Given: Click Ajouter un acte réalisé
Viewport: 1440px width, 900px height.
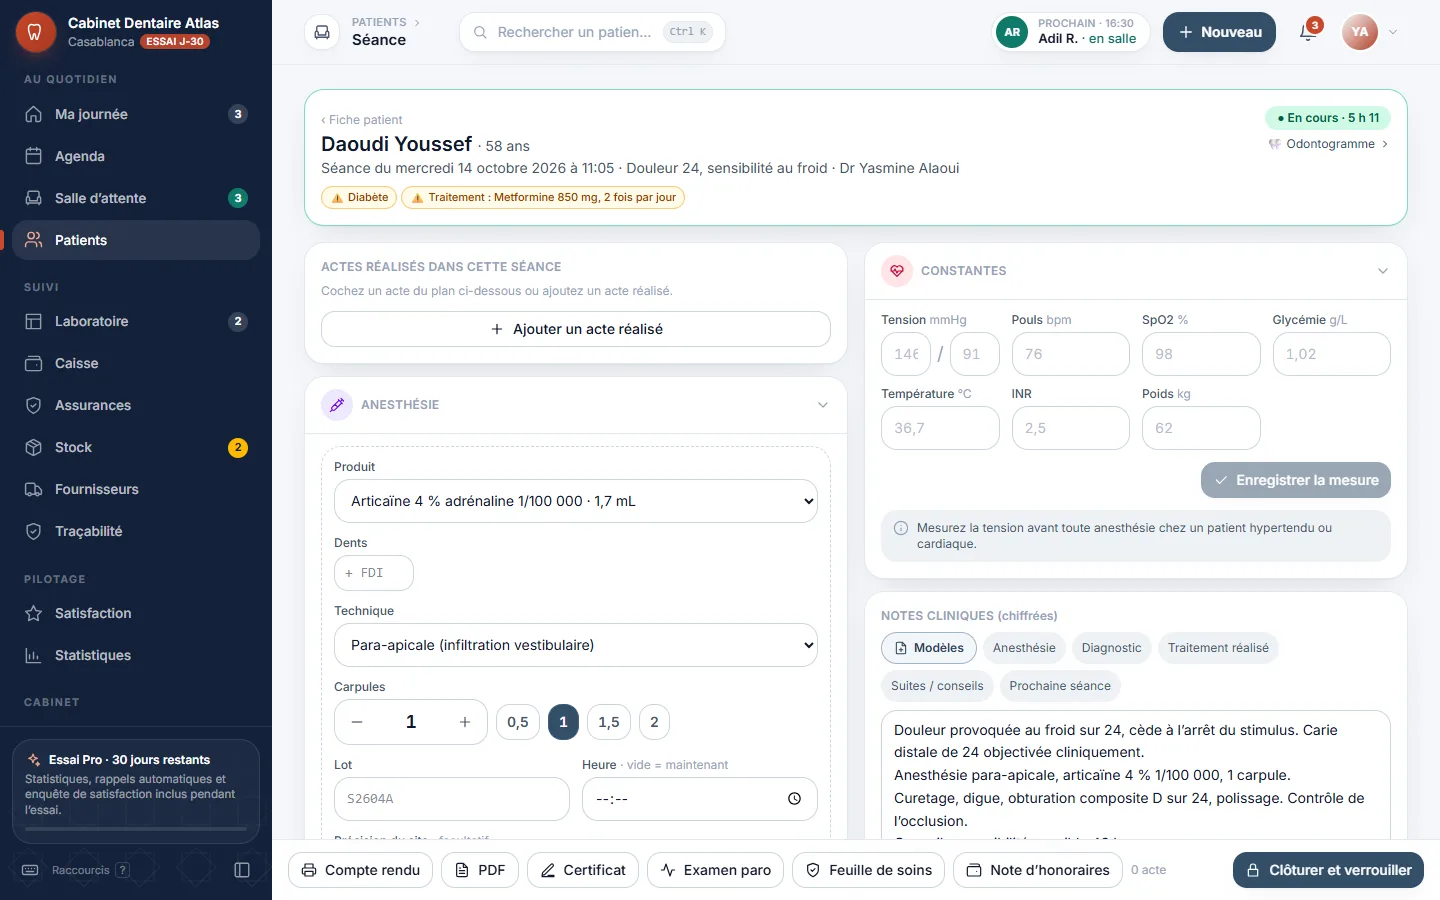Looking at the screenshot, I should (x=576, y=329).
